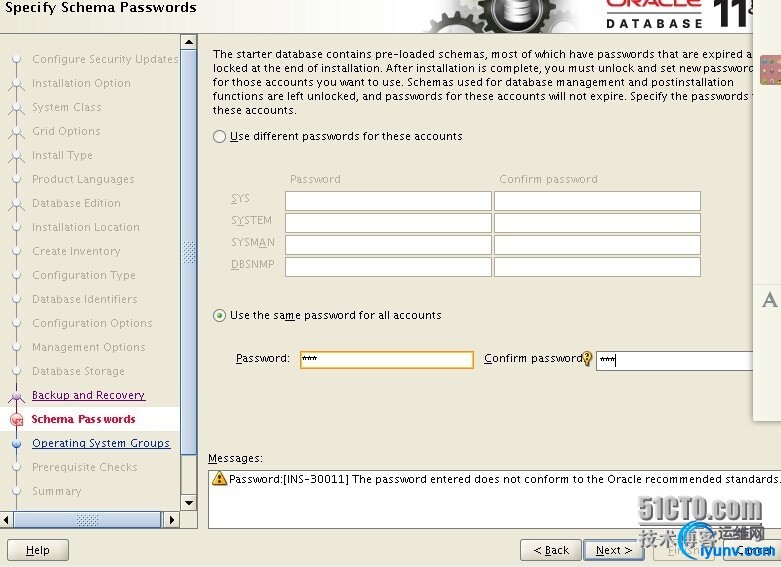The image size is (781, 567).
Task: Click the sidebar vertical scrollbar thumb
Action: pyautogui.click(x=189, y=252)
